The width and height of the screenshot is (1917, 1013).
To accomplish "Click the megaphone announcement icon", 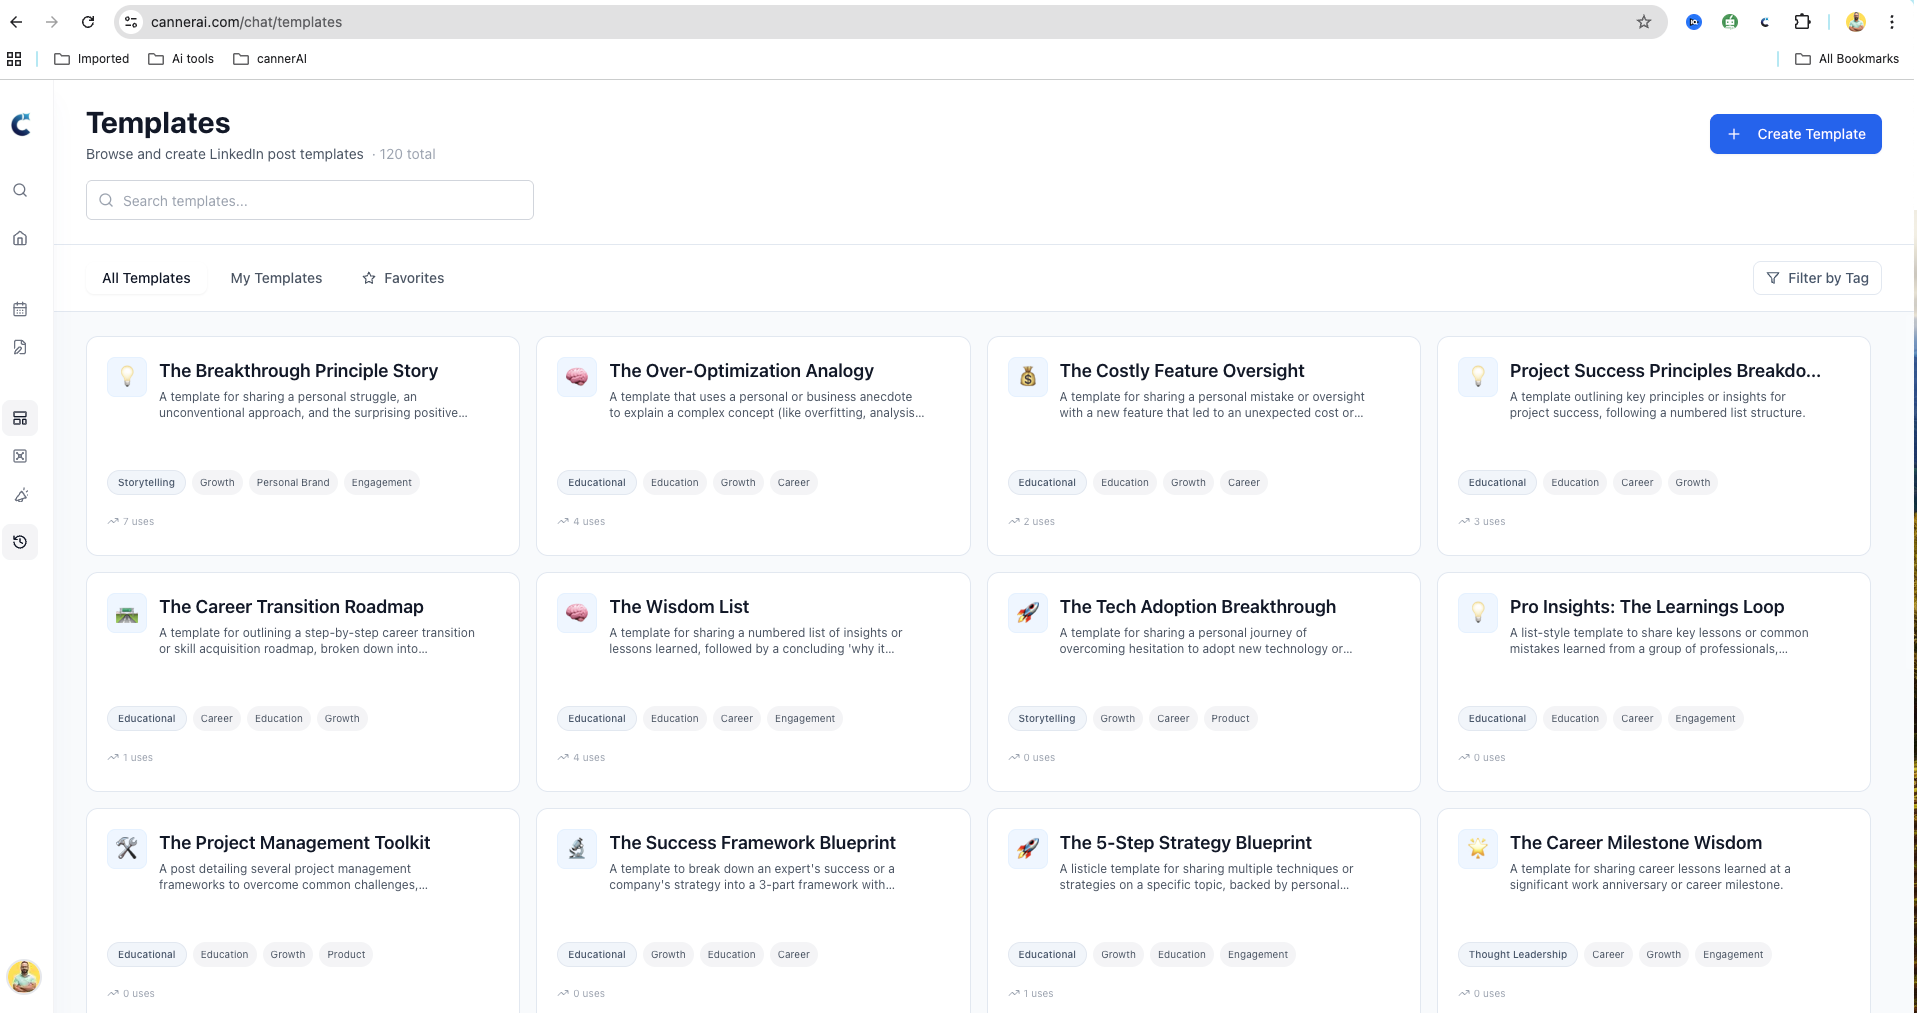I will click(20, 495).
